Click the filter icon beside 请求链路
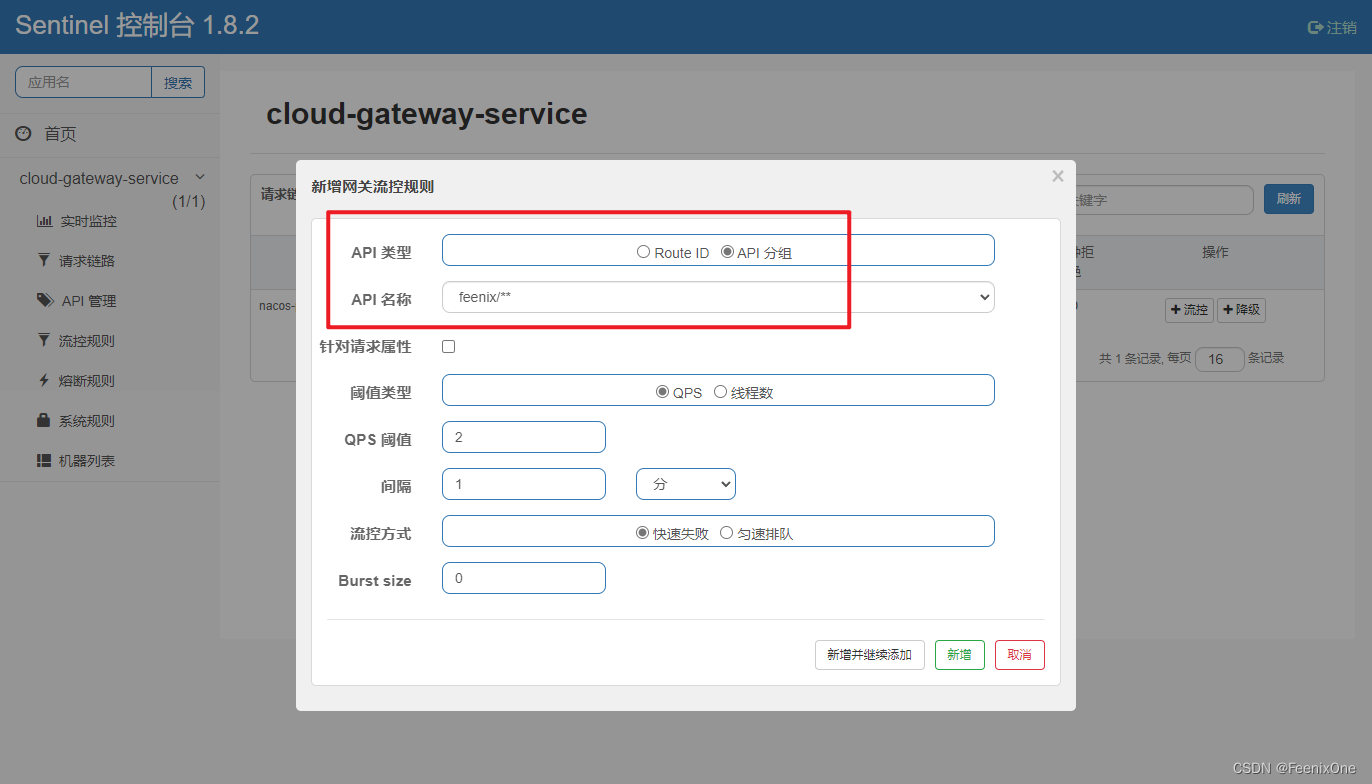The image size is (1372, 784). 43,260
